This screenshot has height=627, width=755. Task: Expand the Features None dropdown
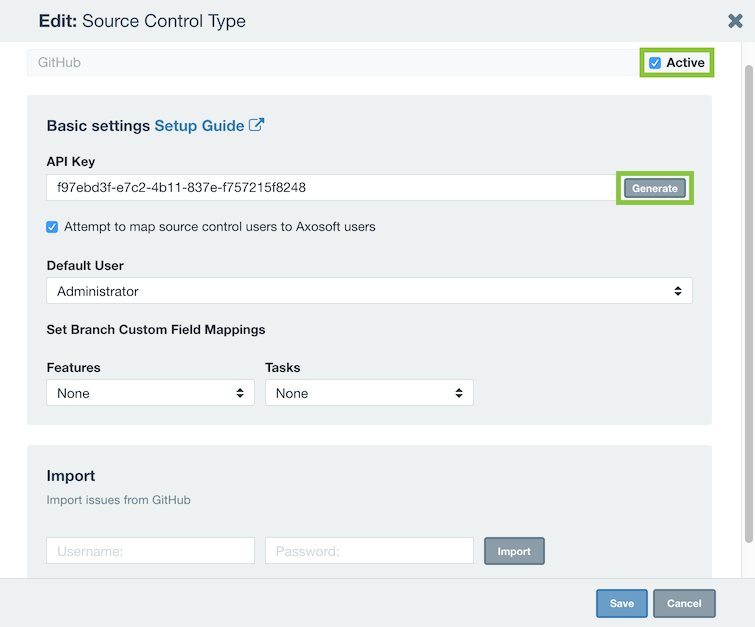pos(150,393)
